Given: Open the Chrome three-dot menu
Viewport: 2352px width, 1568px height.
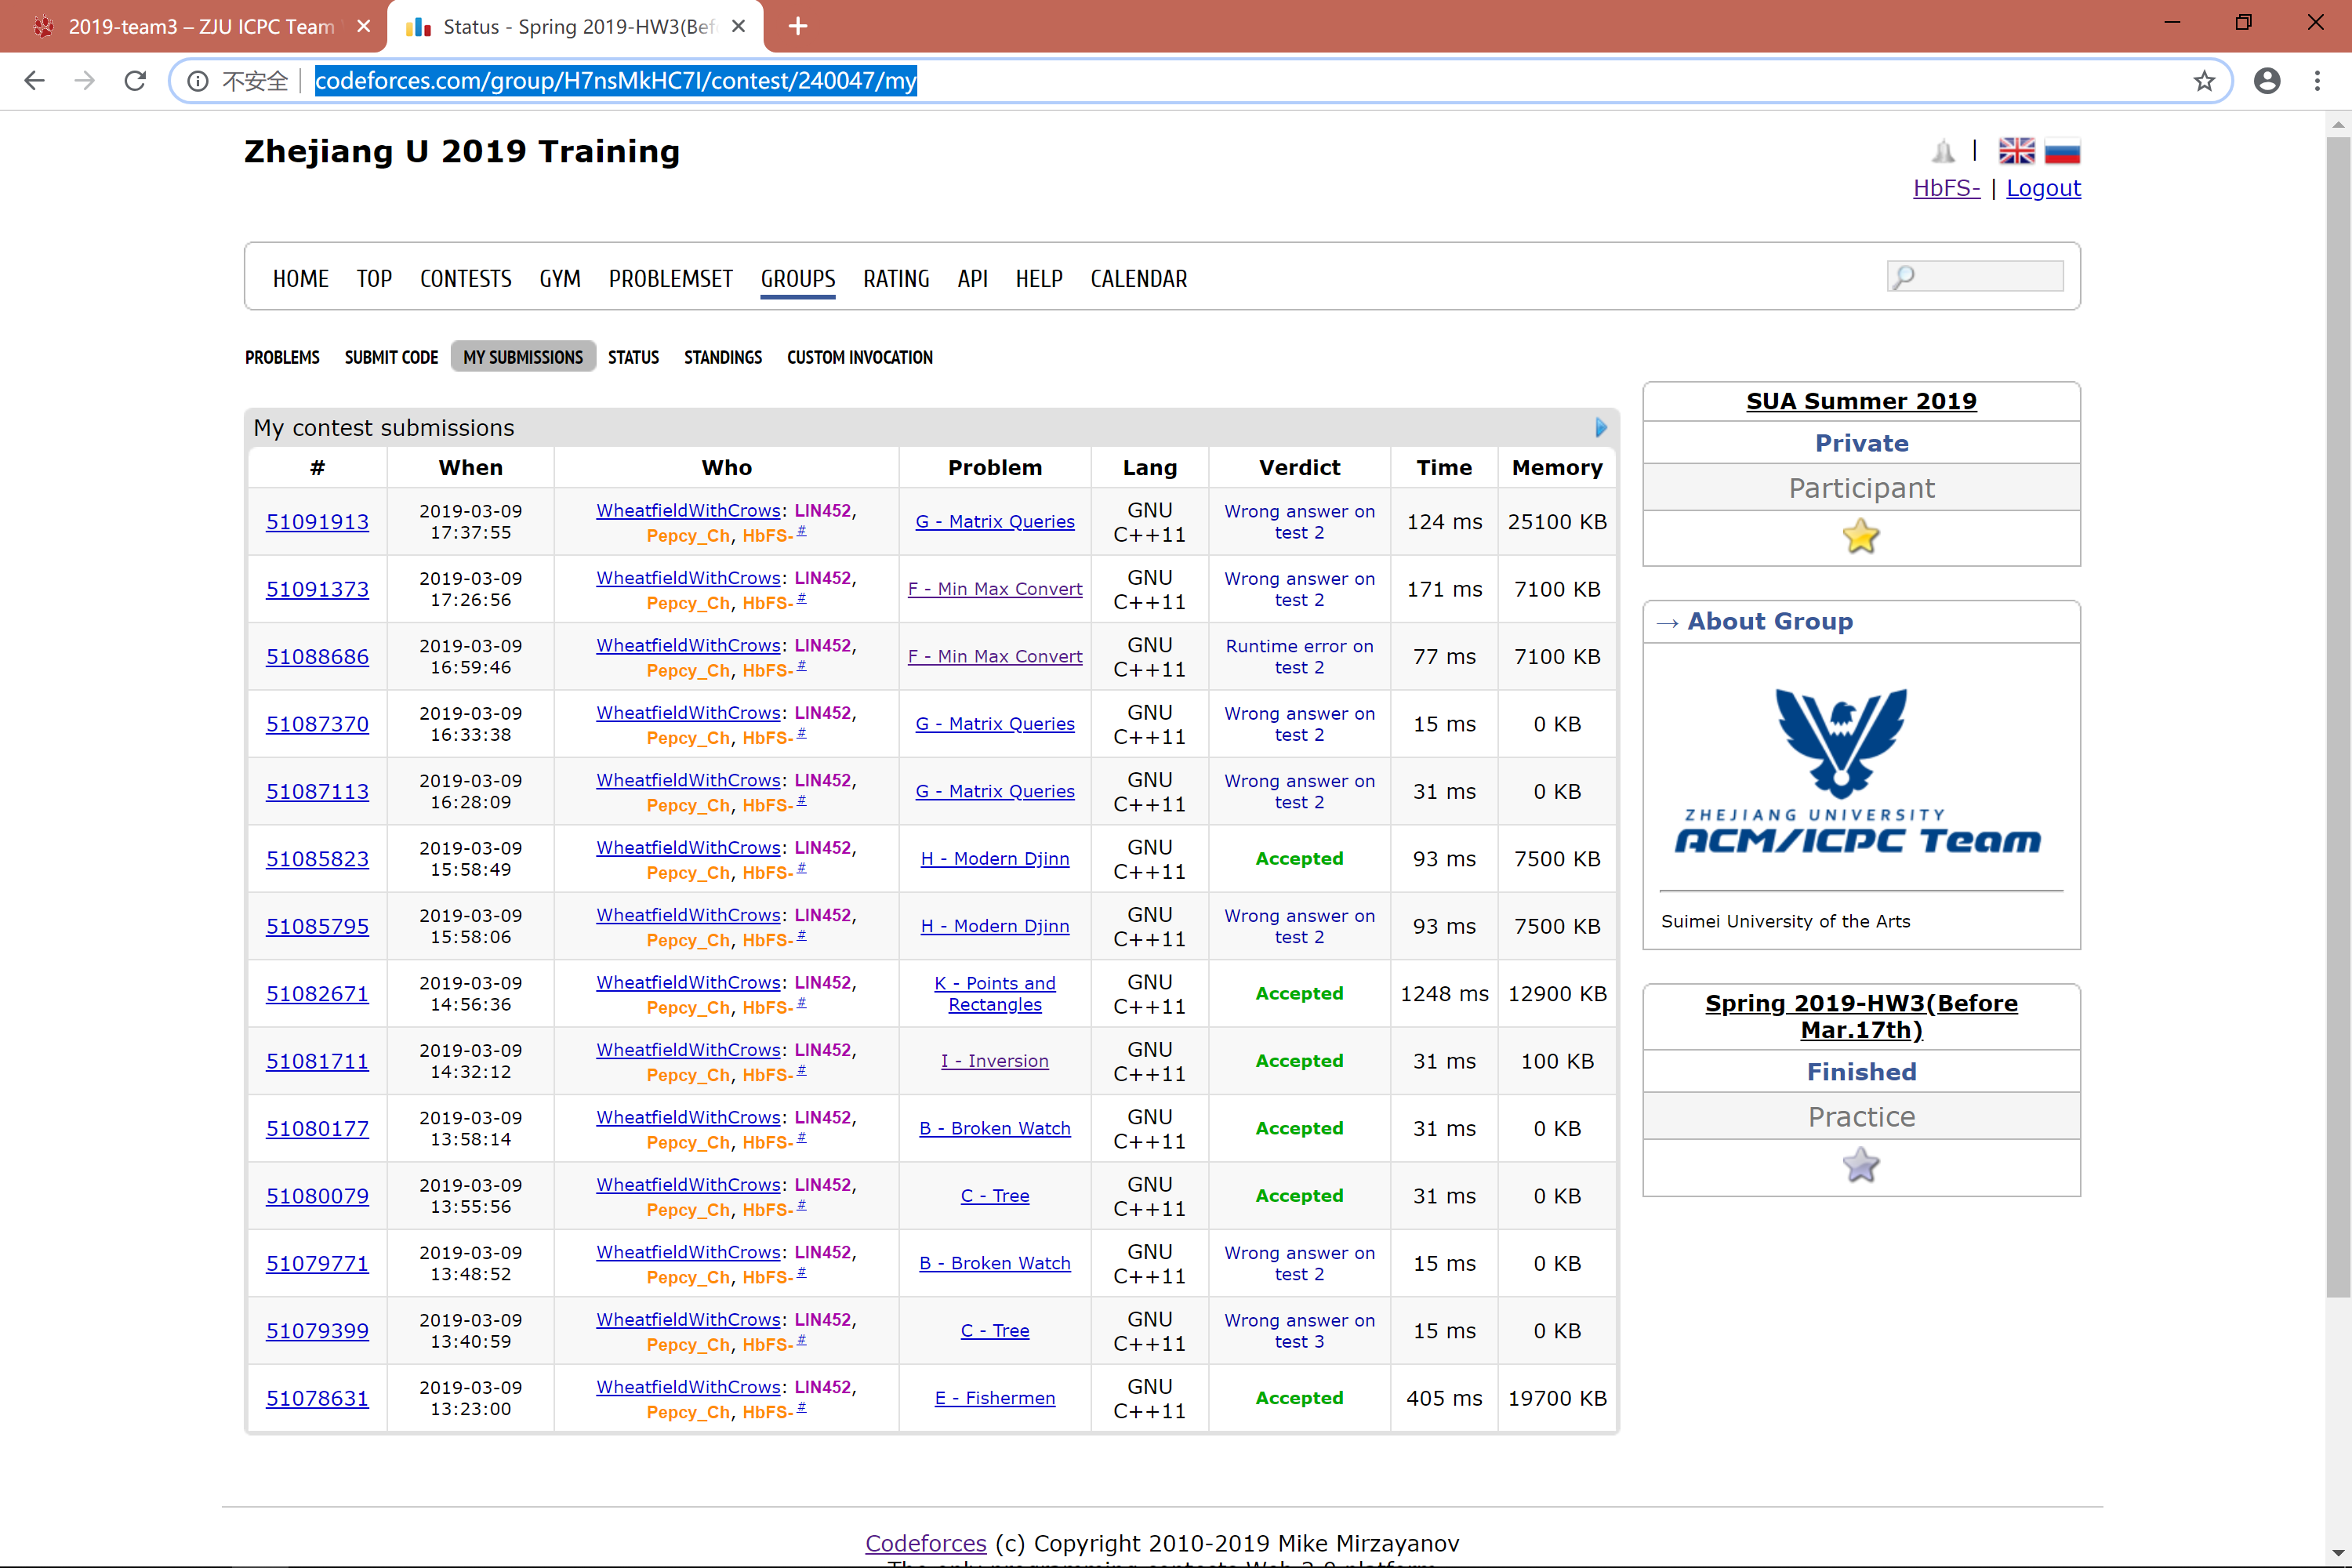Looking at the screenshot, I should point(2317,81).
